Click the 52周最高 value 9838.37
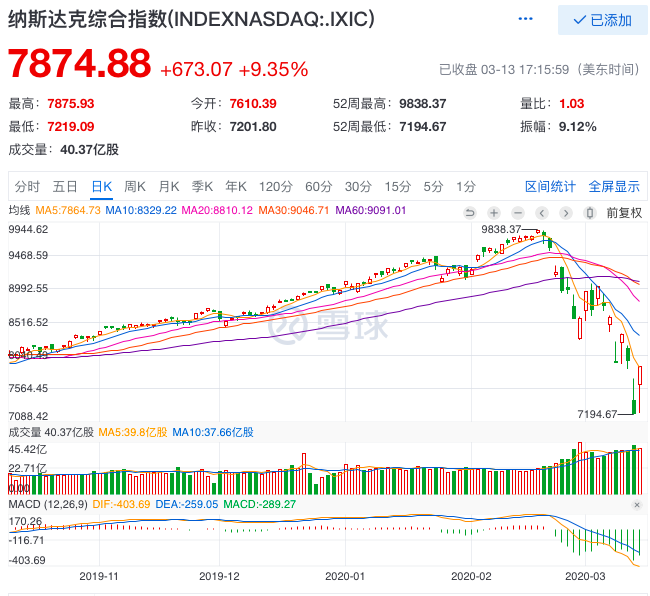This screenshot has height=596, width=650. point(423,104)
